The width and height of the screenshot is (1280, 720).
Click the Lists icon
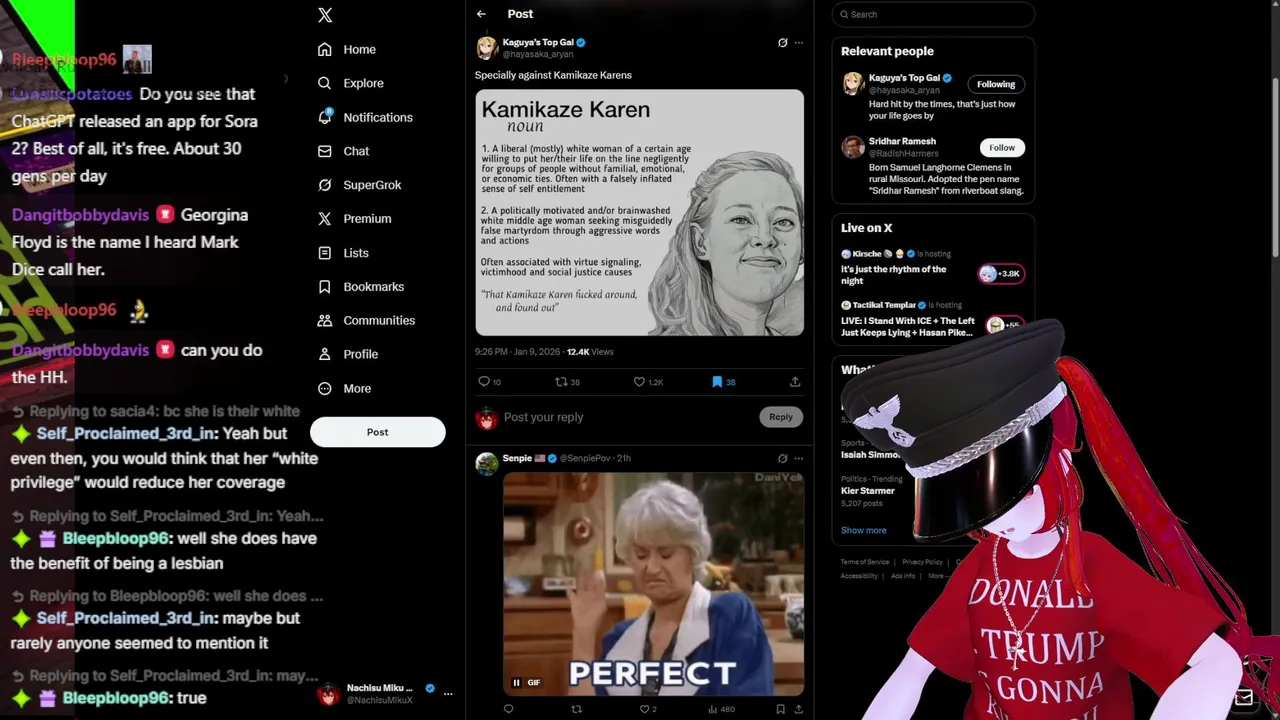tap(324, 253)
